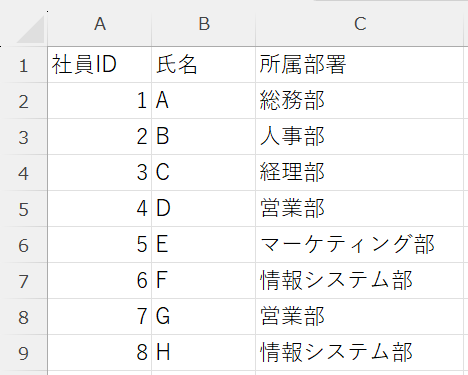
Task: Click the 氏名 header cell
Action: (204, 65)
